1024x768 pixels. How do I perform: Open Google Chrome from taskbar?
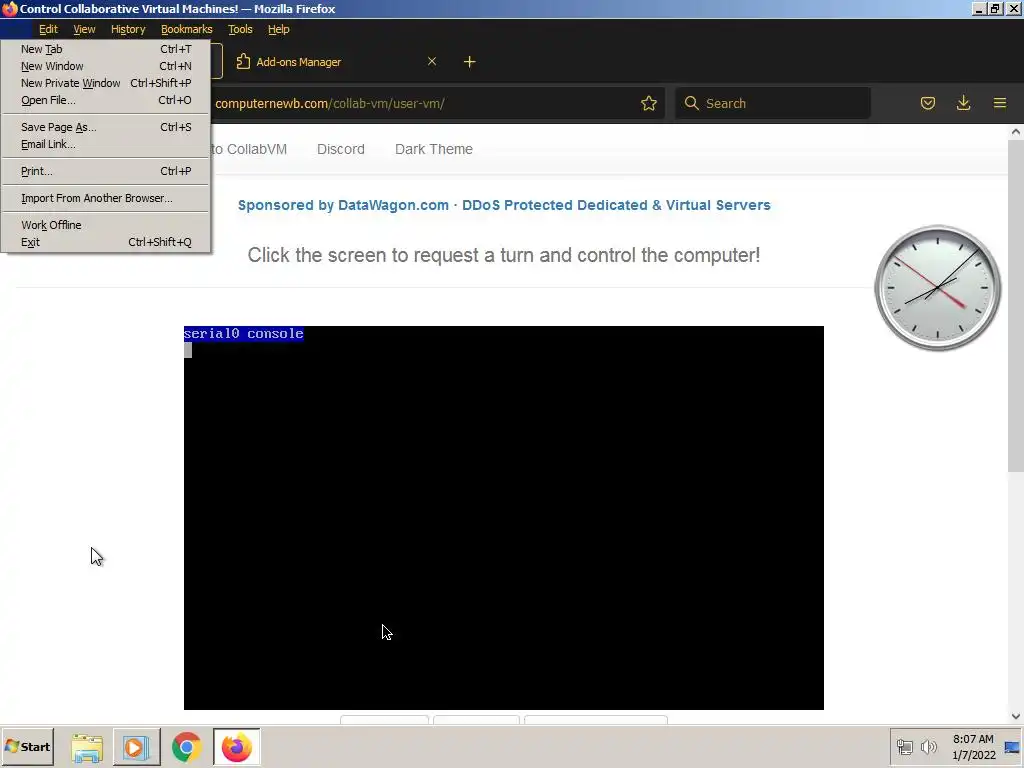click(187, 747)
